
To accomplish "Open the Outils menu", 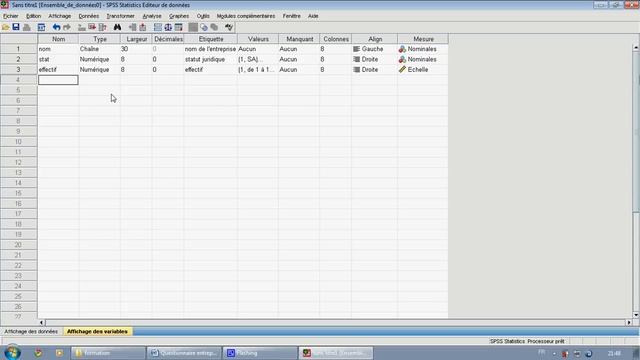I will [x=203, y=16].
